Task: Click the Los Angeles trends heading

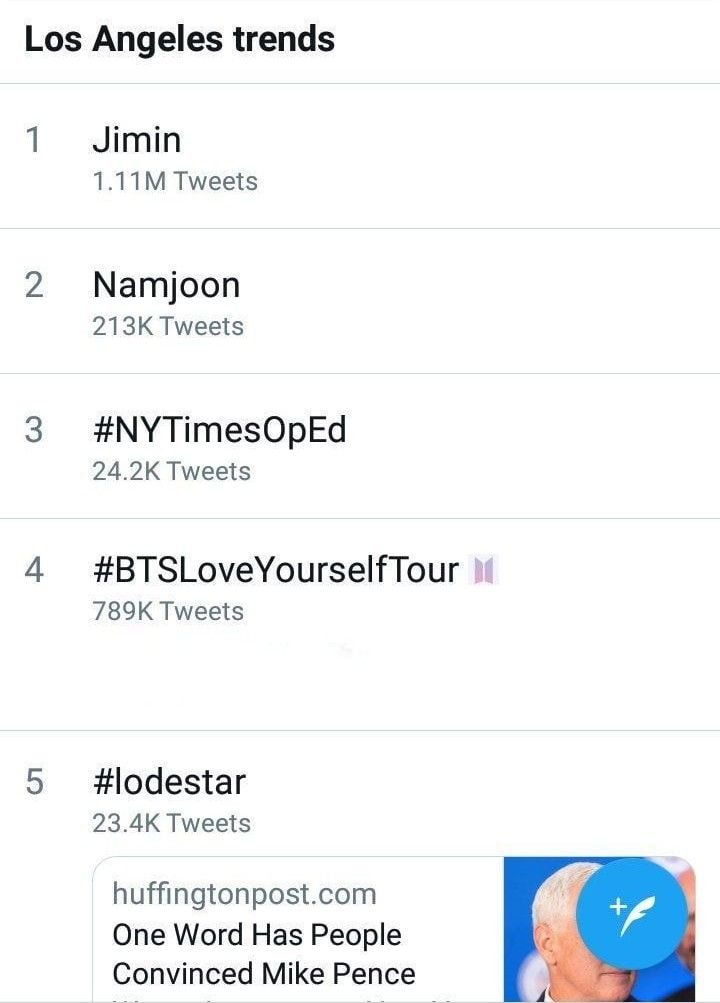Action: [180, 40]
